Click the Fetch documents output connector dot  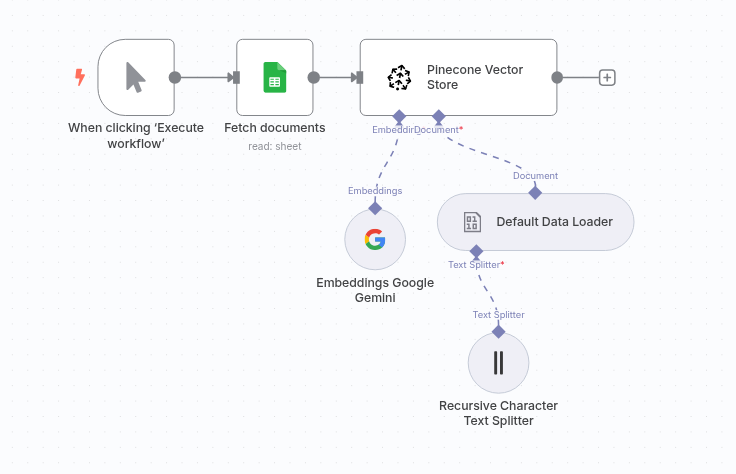tap(314, 77)
